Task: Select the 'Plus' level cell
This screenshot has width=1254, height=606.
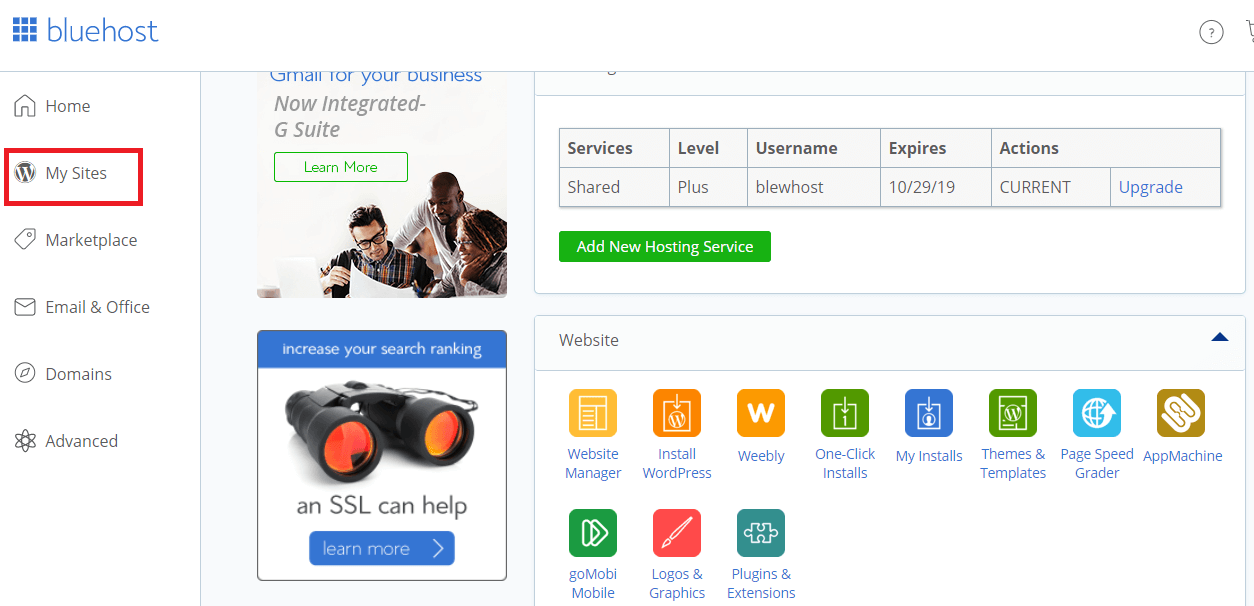Action: (x=709, y=187)
